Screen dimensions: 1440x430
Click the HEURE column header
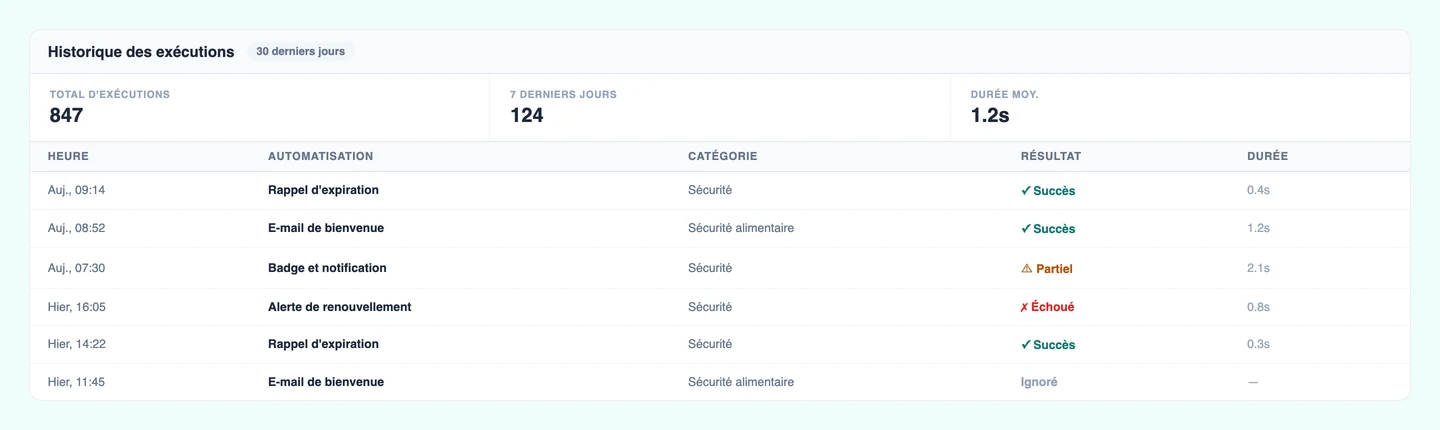click(68, 156)
